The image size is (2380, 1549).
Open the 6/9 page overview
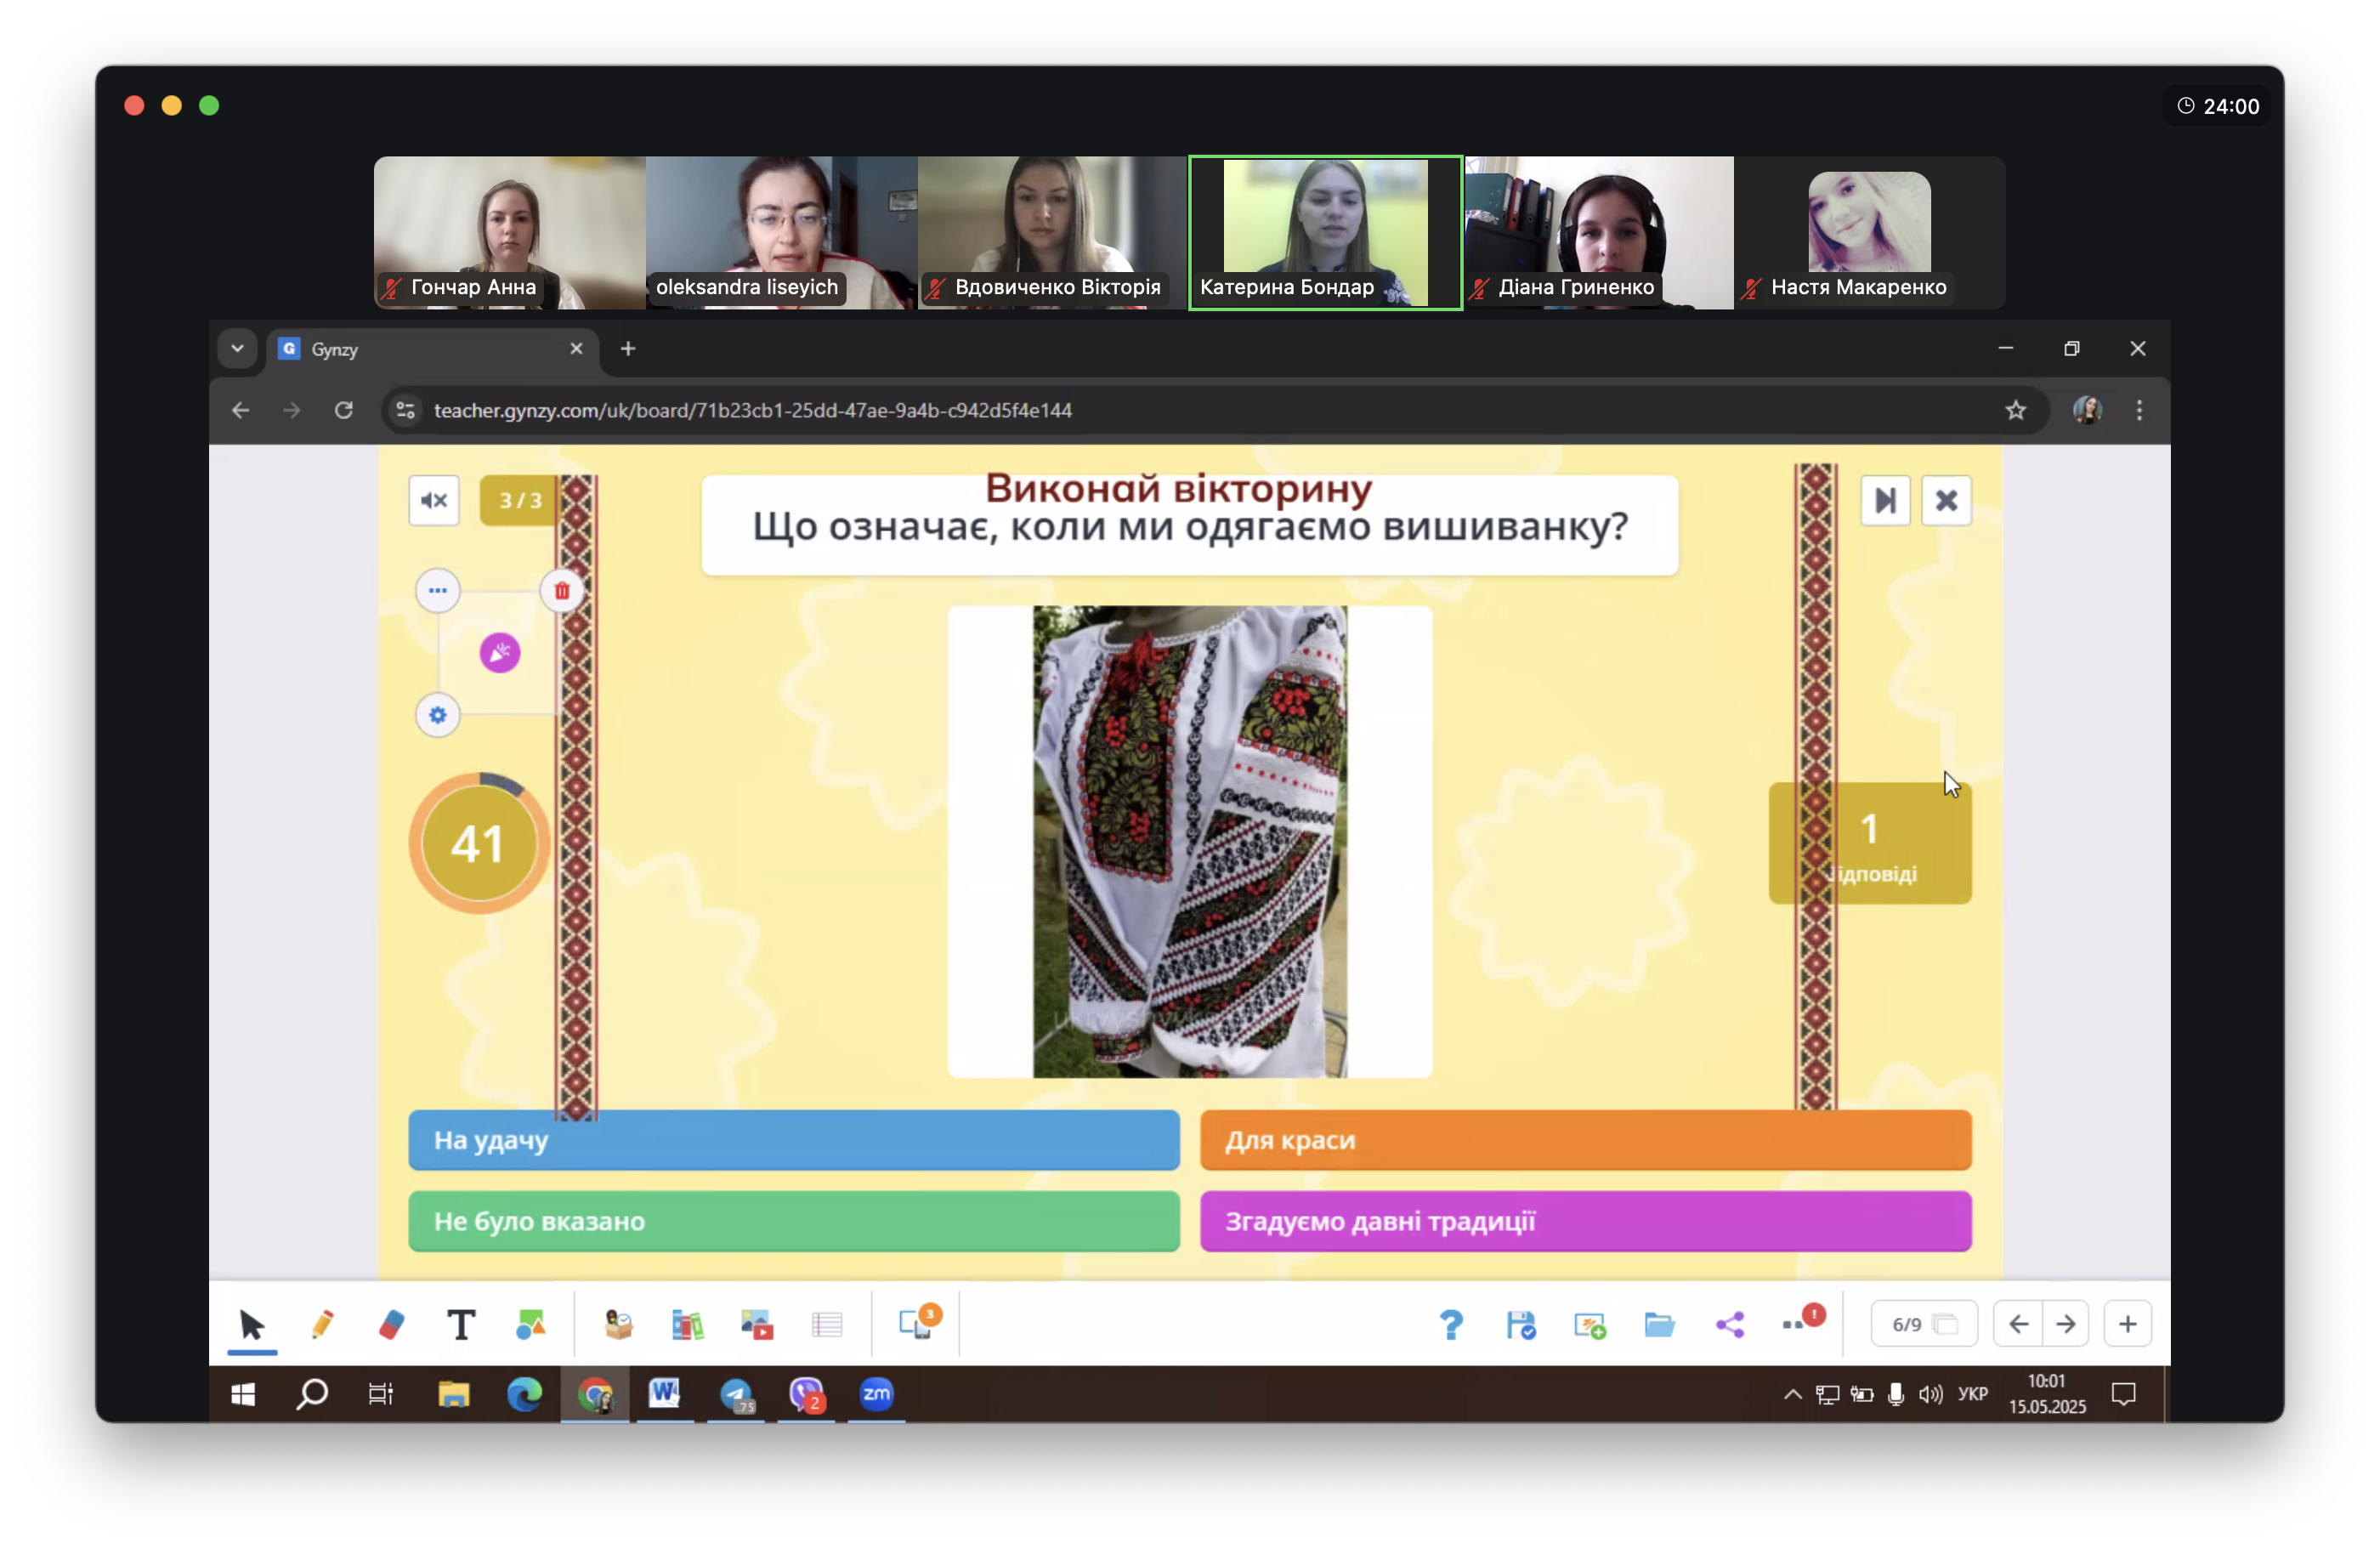1923,1324
